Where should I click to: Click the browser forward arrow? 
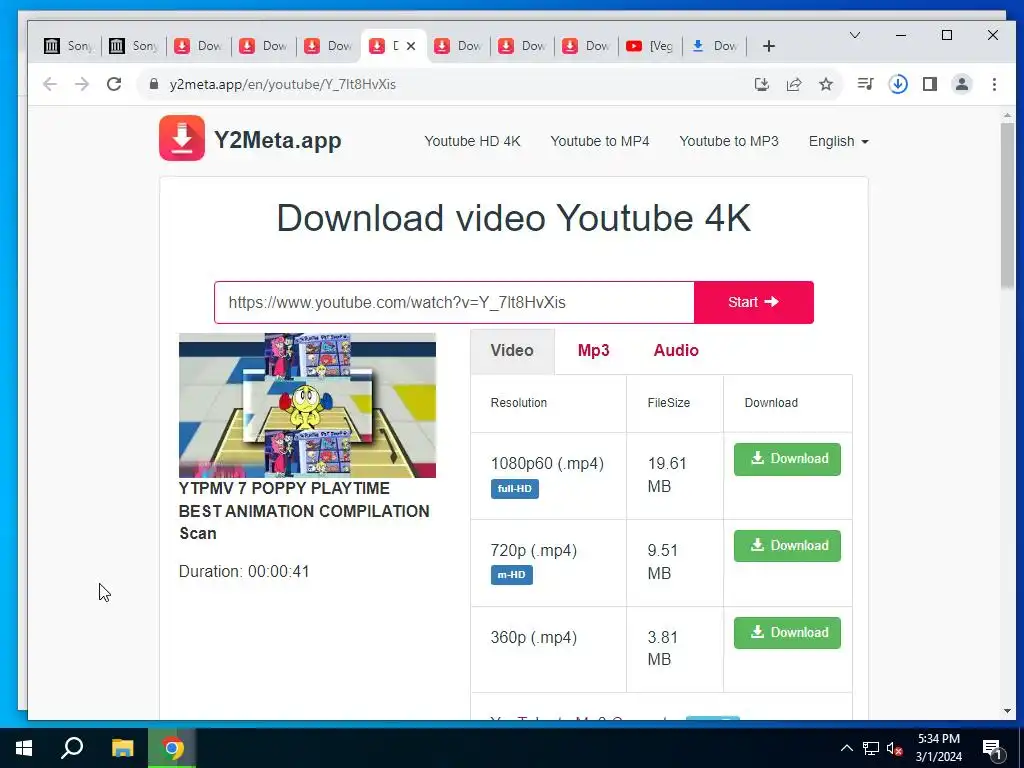point(82,84)
